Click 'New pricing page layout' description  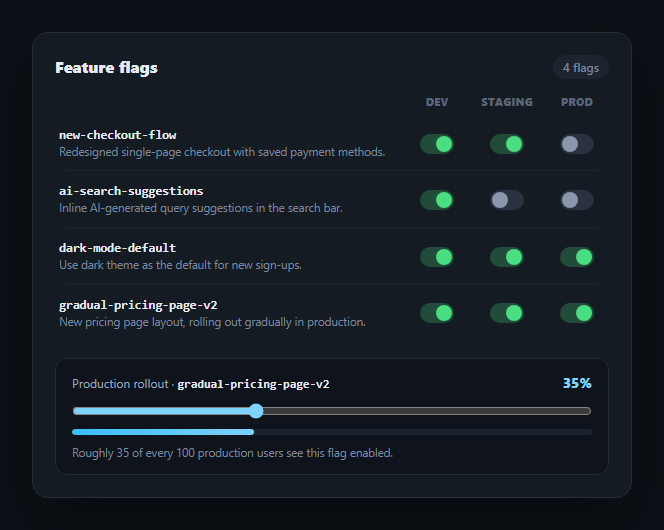click(212, 322)
